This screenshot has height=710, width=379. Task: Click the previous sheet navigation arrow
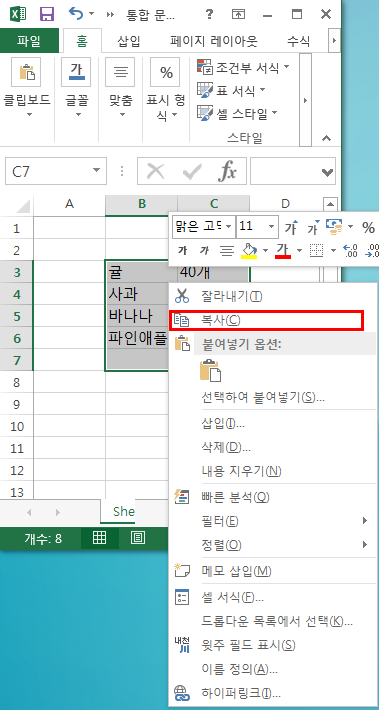click(x=29, y=513)
